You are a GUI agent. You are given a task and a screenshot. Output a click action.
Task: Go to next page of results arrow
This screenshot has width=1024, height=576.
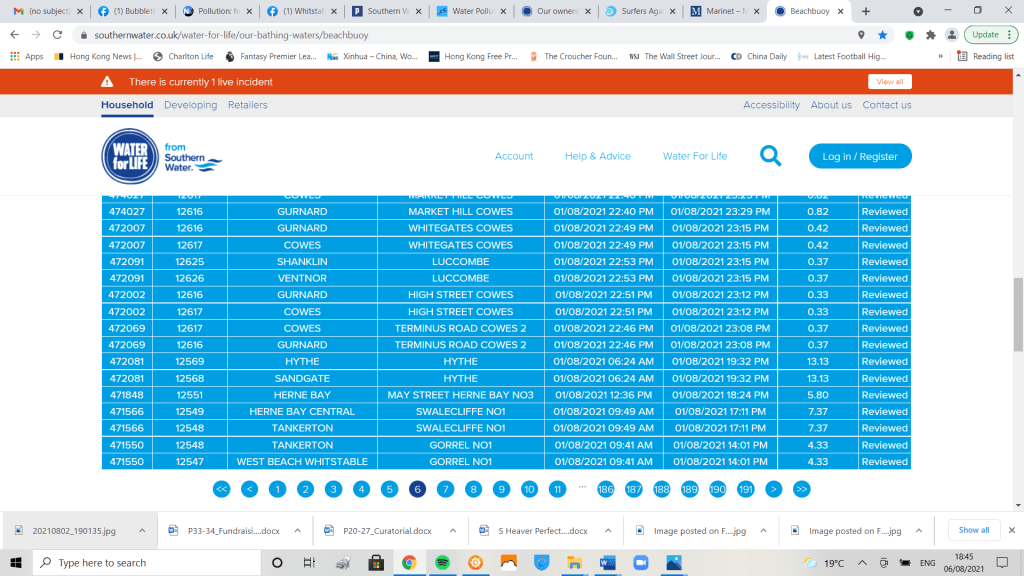[x=773, y=489]
